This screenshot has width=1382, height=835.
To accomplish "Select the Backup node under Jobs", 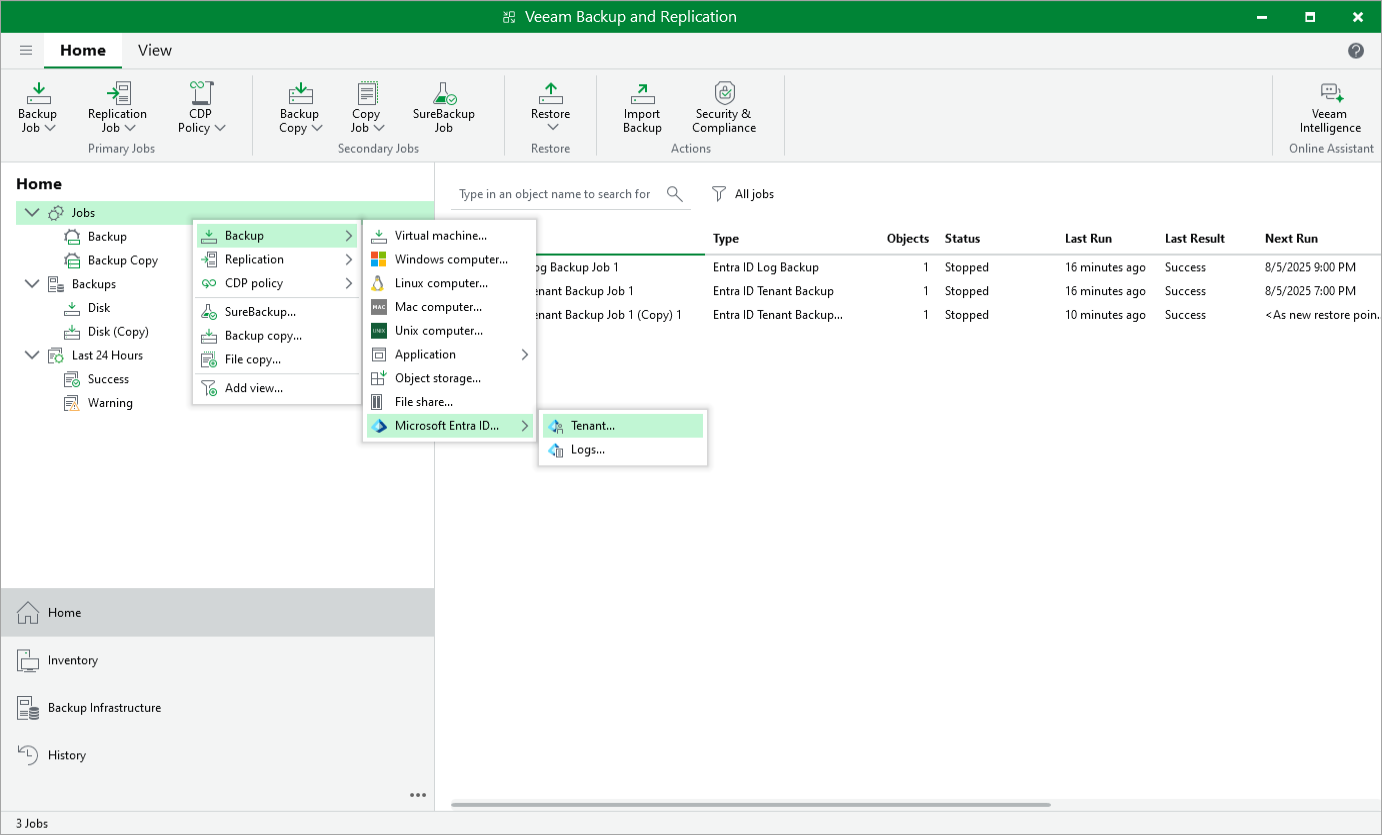I will point(107,237).
